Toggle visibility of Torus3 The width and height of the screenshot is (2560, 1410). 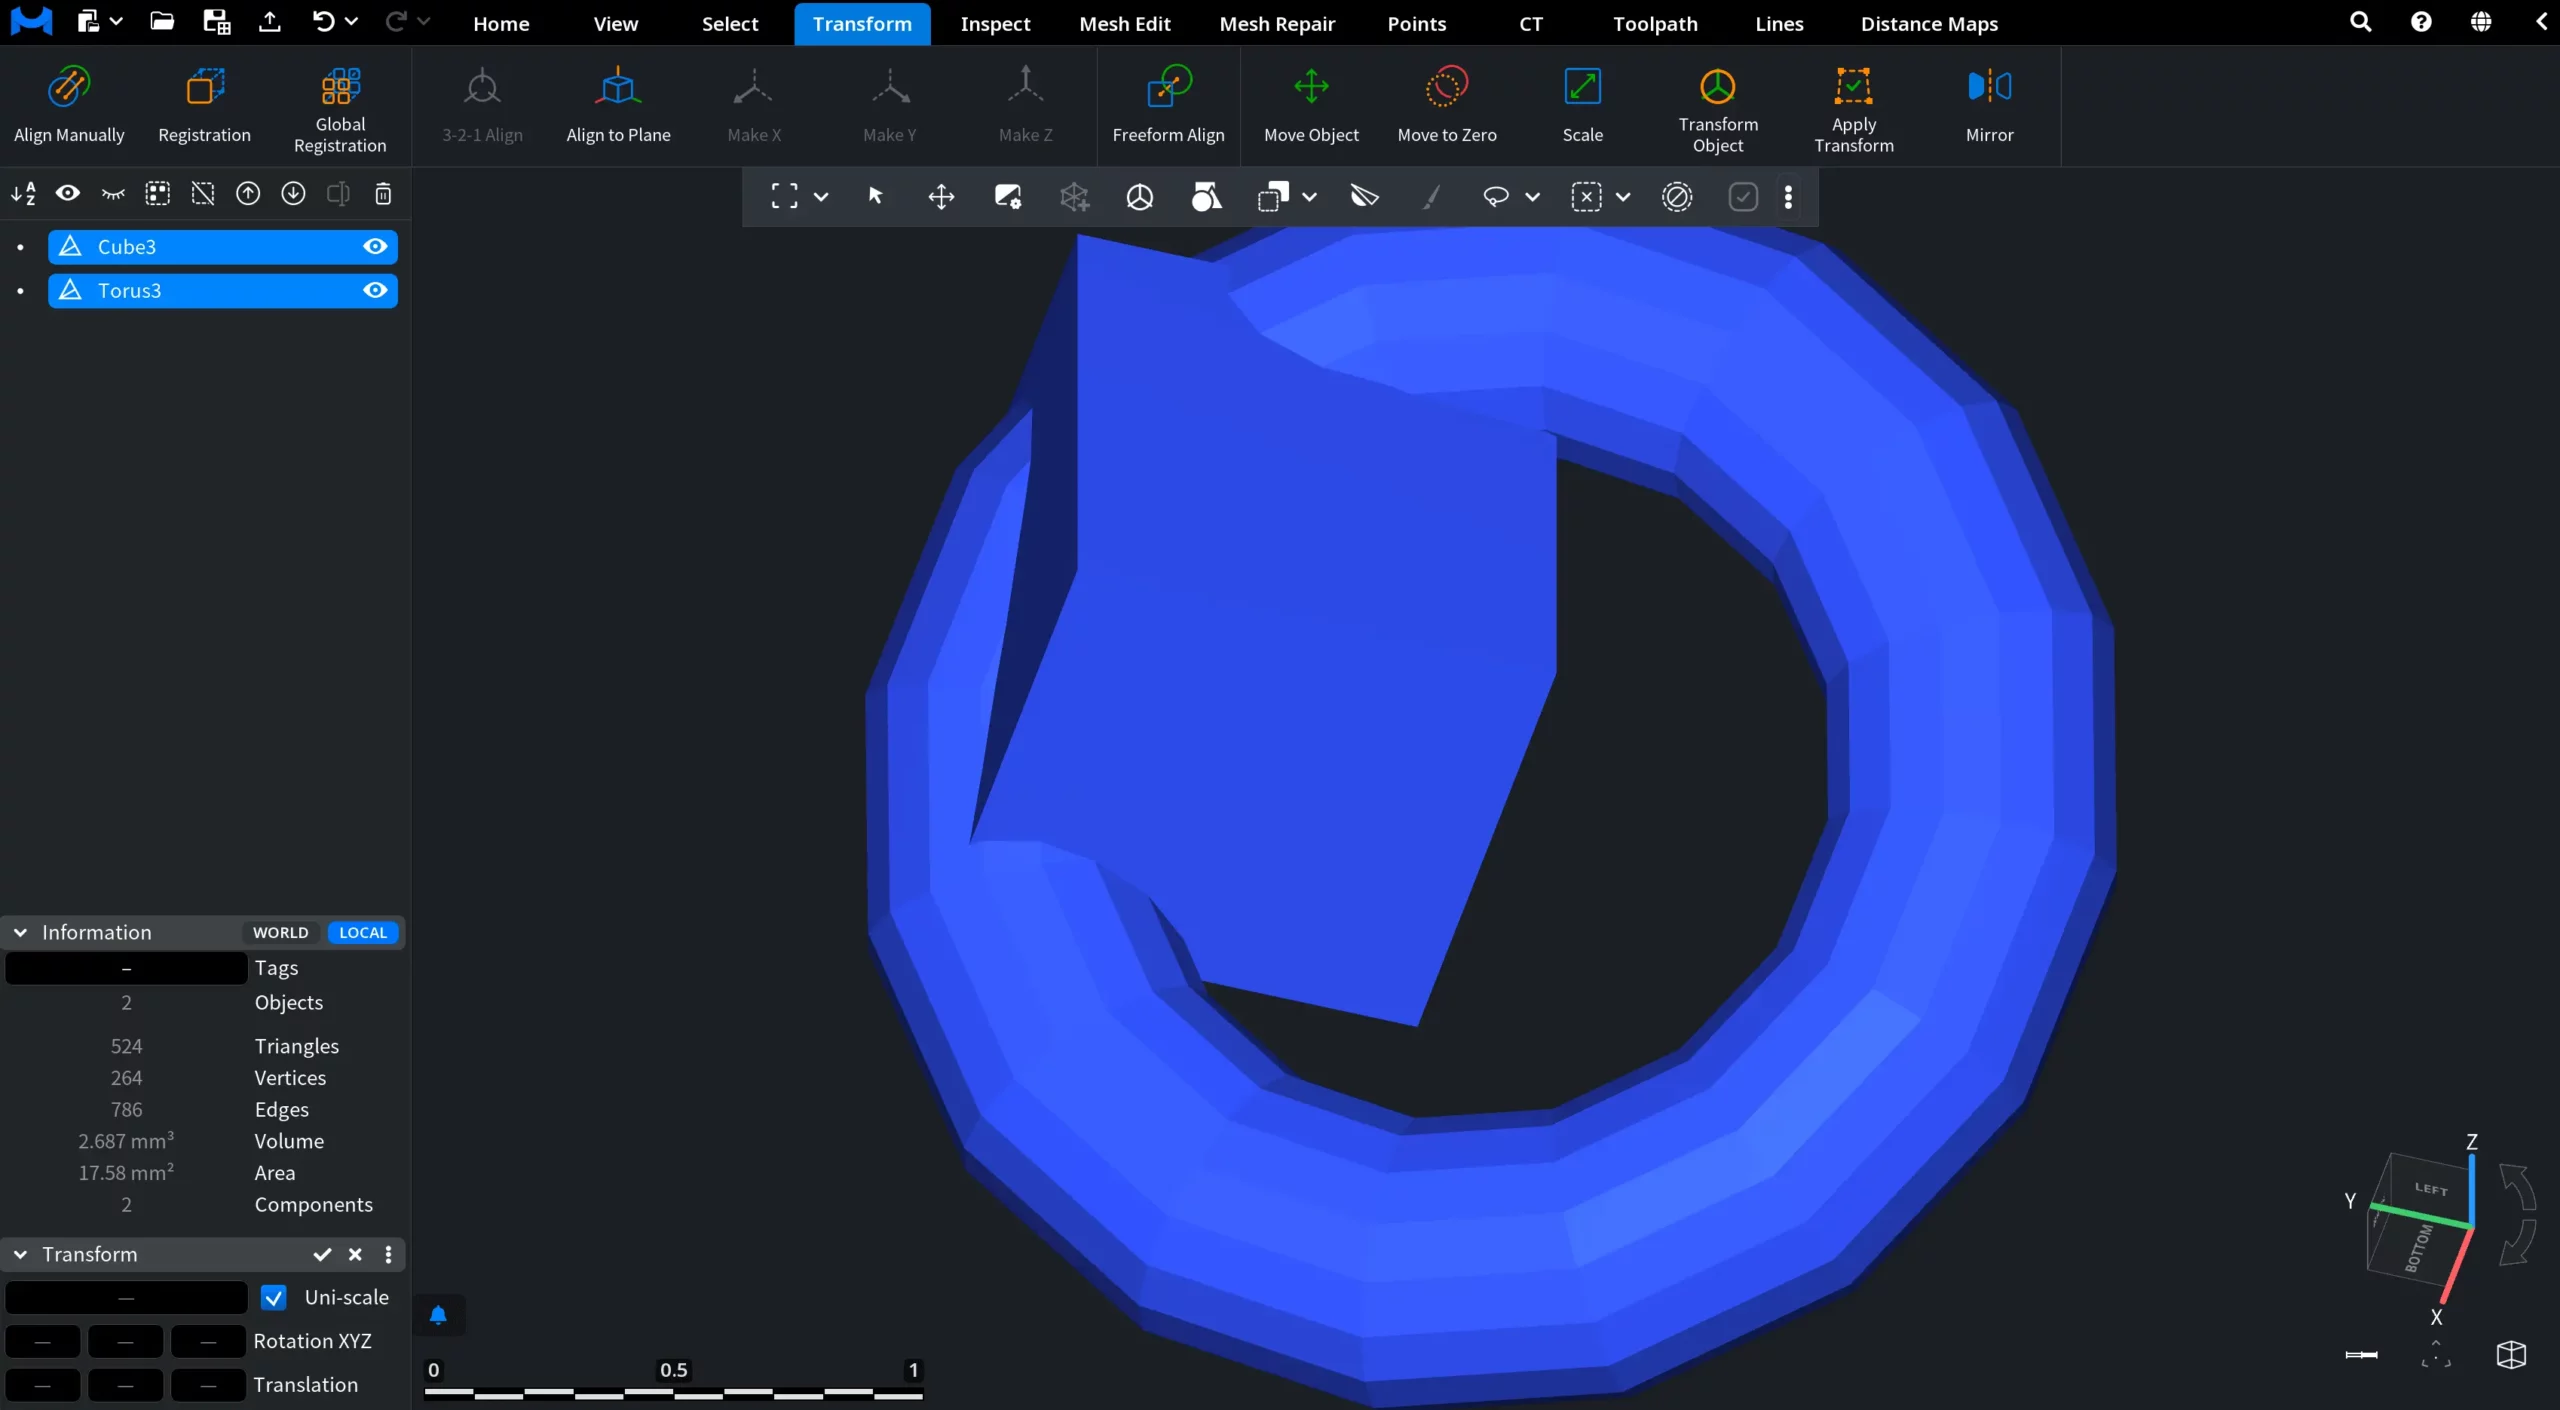click(375, 291)
